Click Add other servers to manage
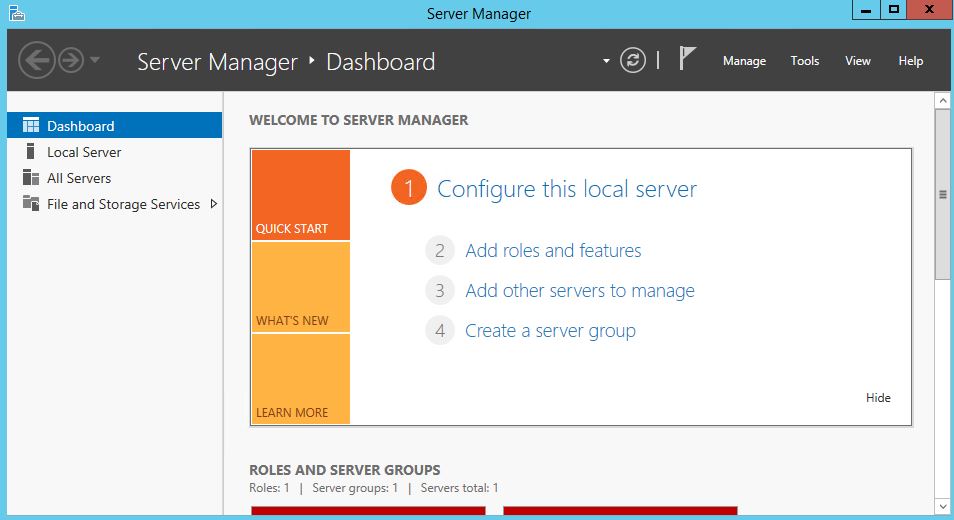954x520 pixels. (580, 291)
